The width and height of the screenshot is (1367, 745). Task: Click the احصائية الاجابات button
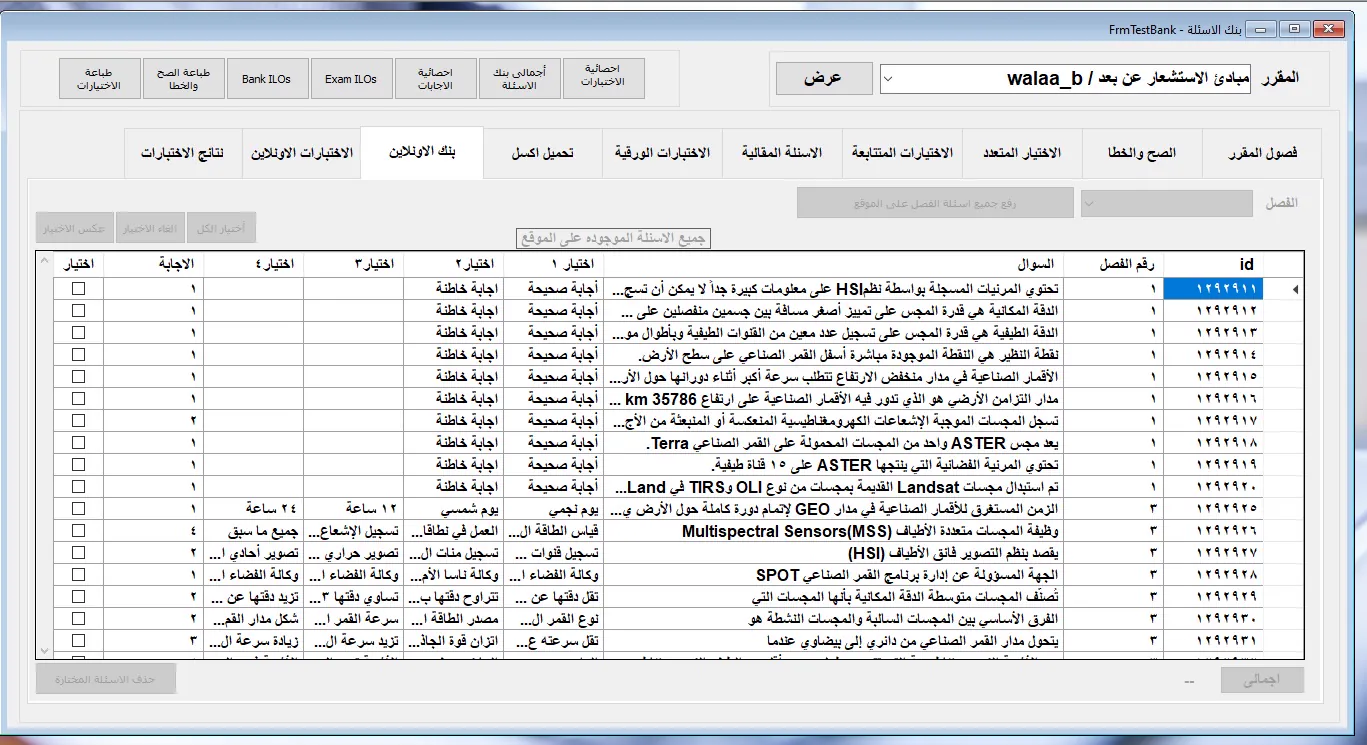coord(435,77)
